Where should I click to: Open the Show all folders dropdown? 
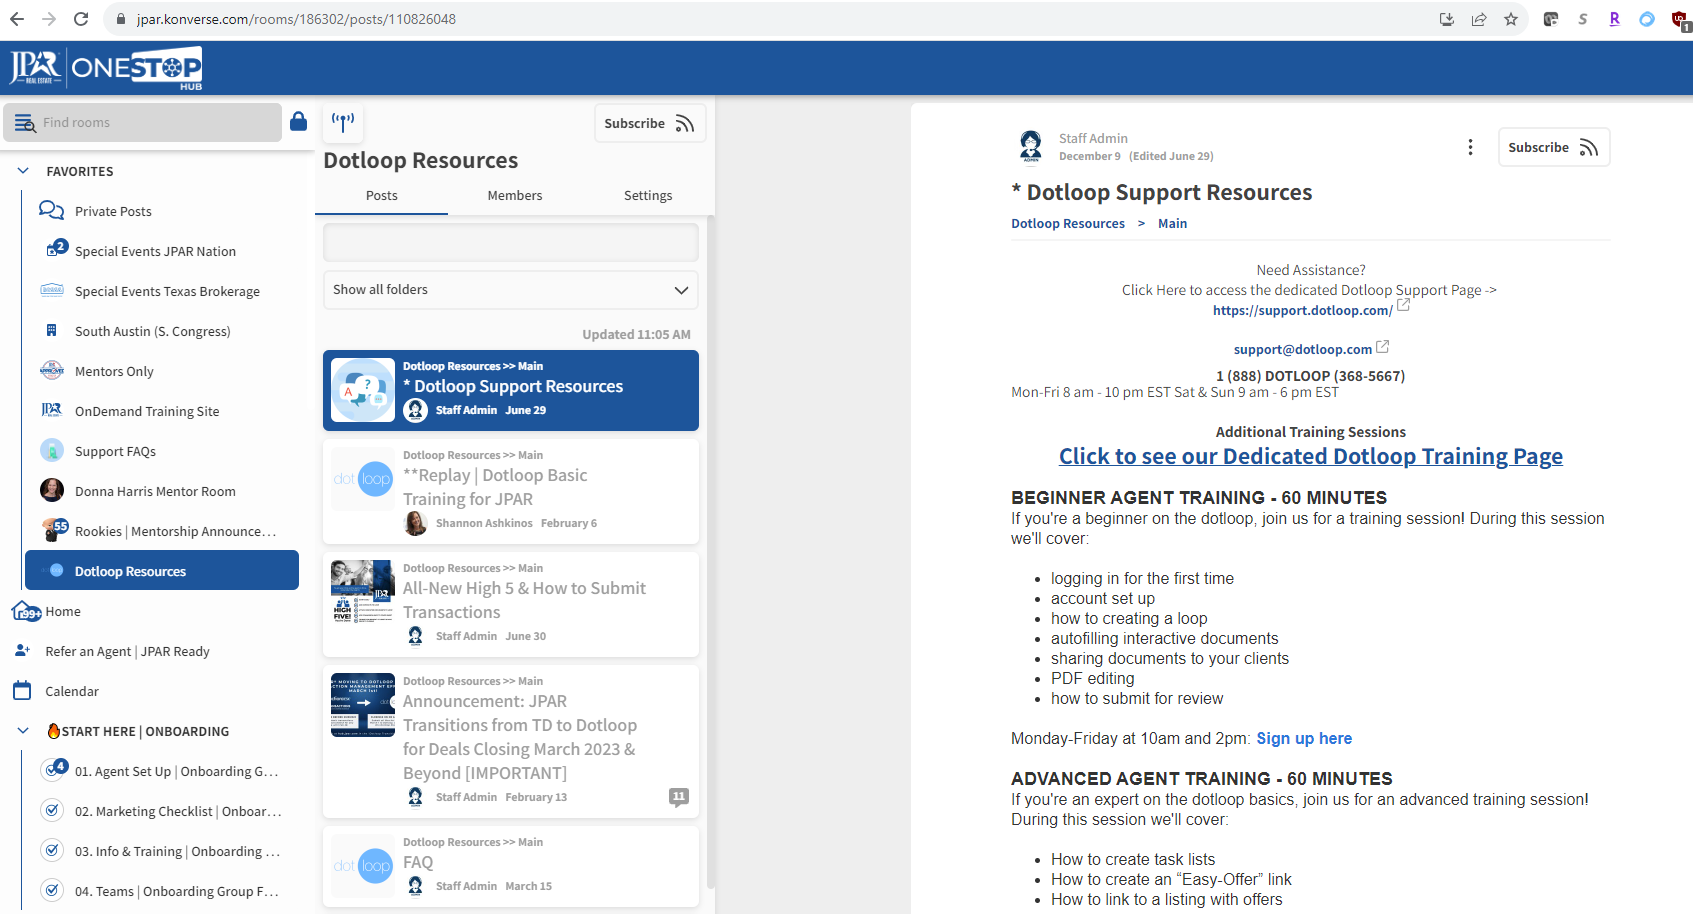pyautogui.click(x=511, y=290)
